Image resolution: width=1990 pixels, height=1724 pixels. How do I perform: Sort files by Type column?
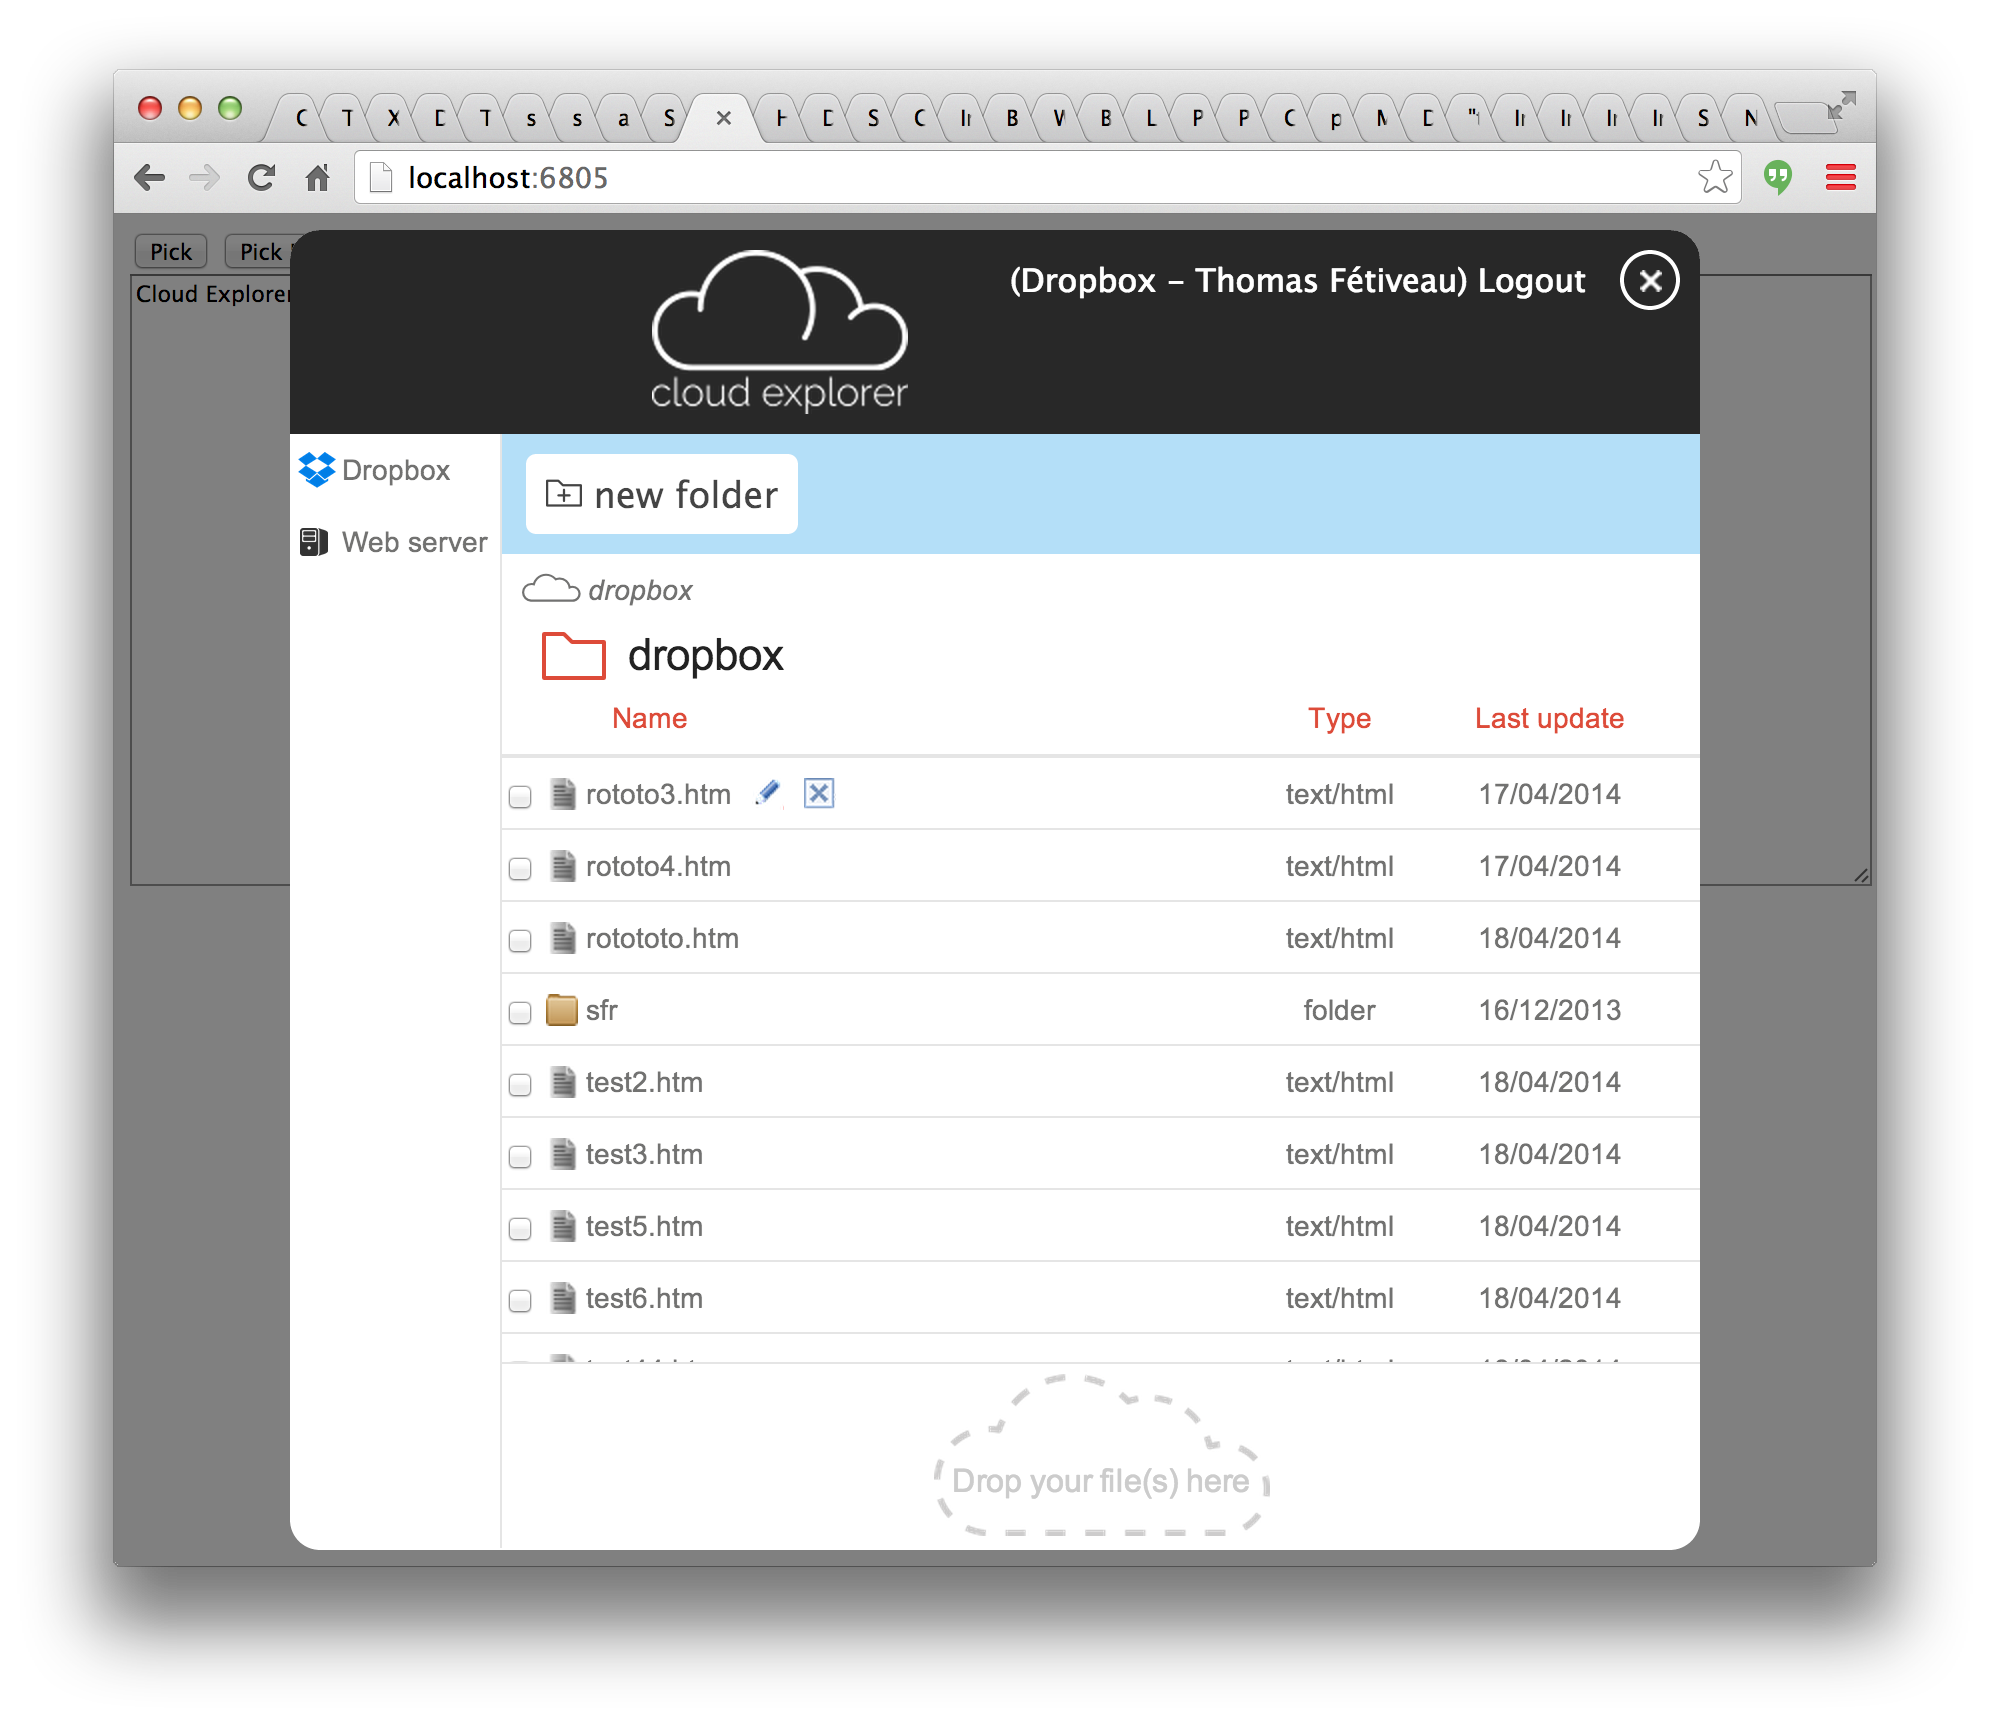click(x=1339, y=718)
